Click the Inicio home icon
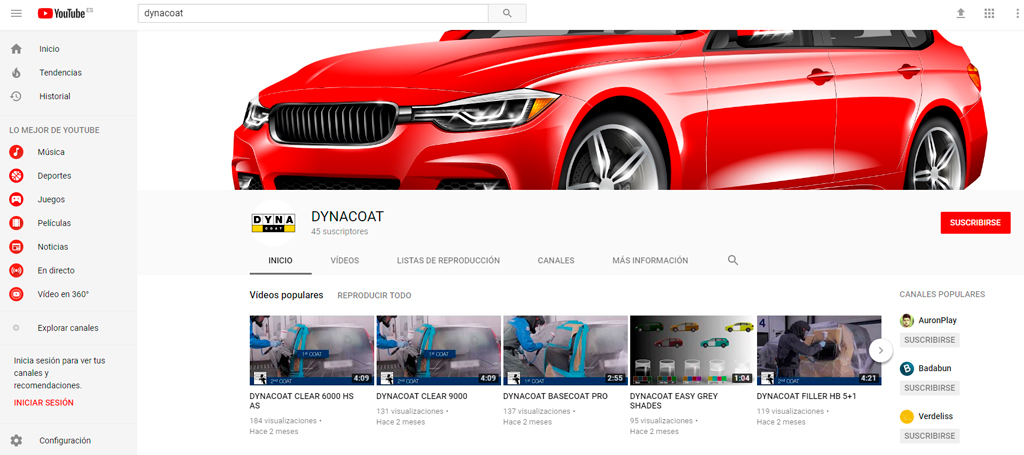Screen dimensions: 1024x455 click(x=16, y=49)
